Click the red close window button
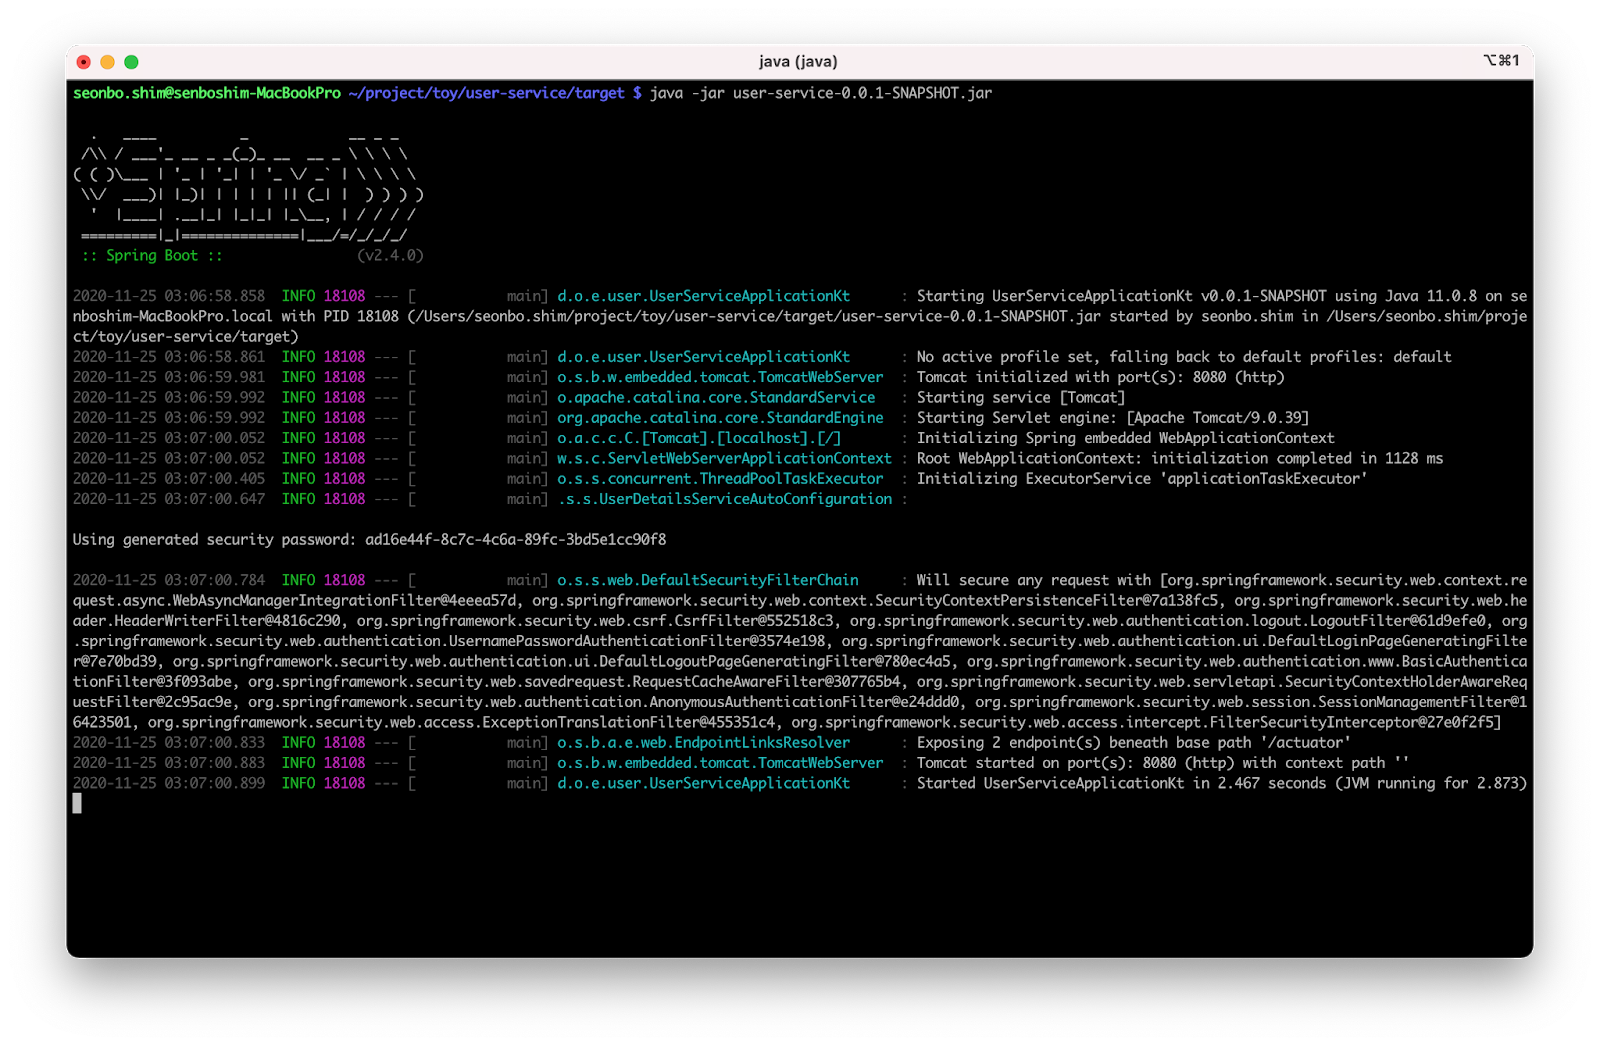1600x1046 pixels. [84, 62]
